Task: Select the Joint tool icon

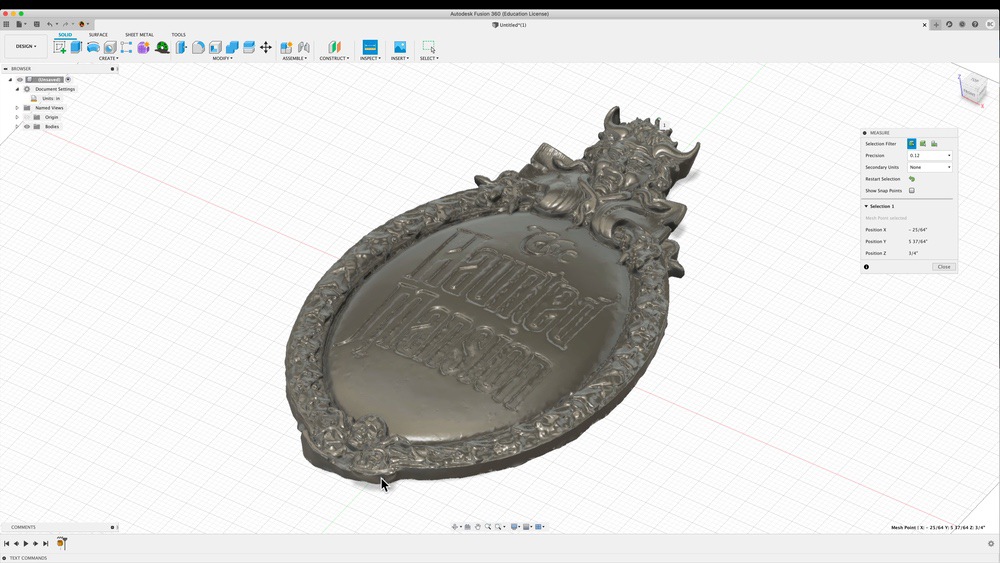Action: click(x=304, y=47)
